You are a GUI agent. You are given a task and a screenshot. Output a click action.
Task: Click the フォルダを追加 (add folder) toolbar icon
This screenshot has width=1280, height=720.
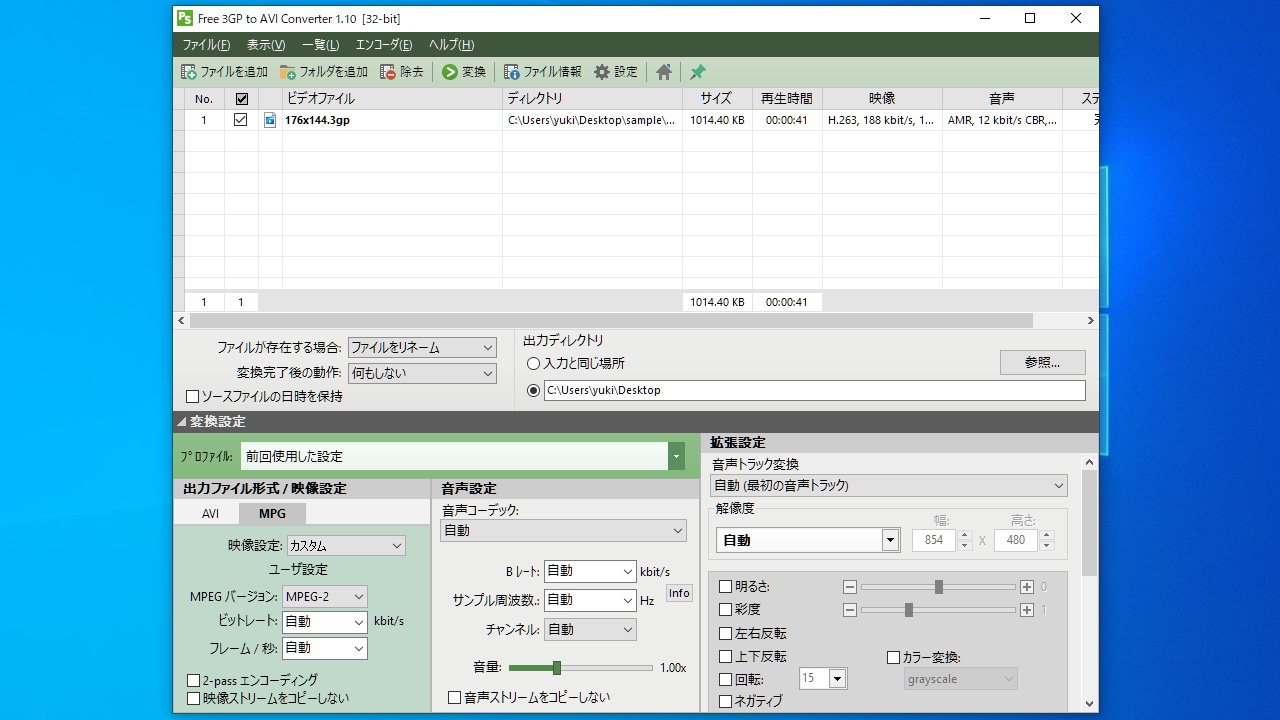tap(288, 72)
